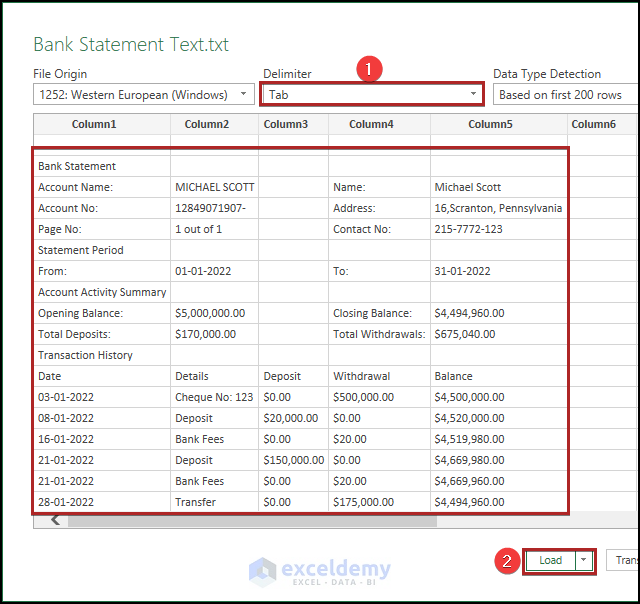The height and width of the screenshot is (604, 640).
Task: Click the 'Transaction History' cell
Action: pyautogui.click(x=102, y=355)
